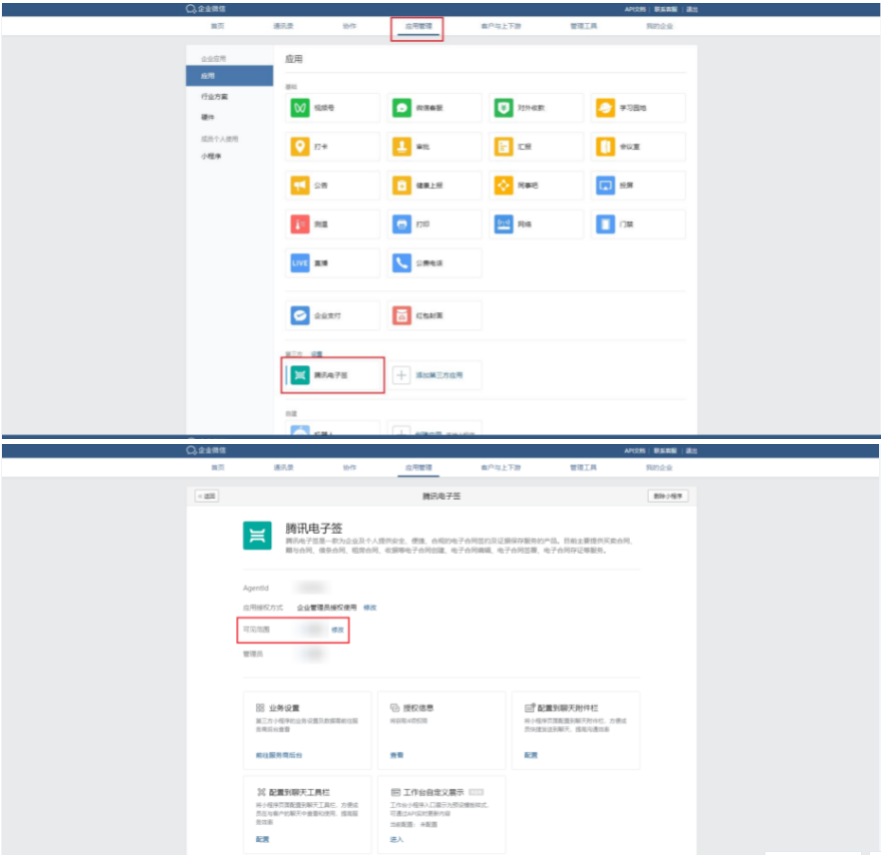The image size is (885, 855).
Task: Open the 打卡 check-in app icon
Action: coord(300,146)
